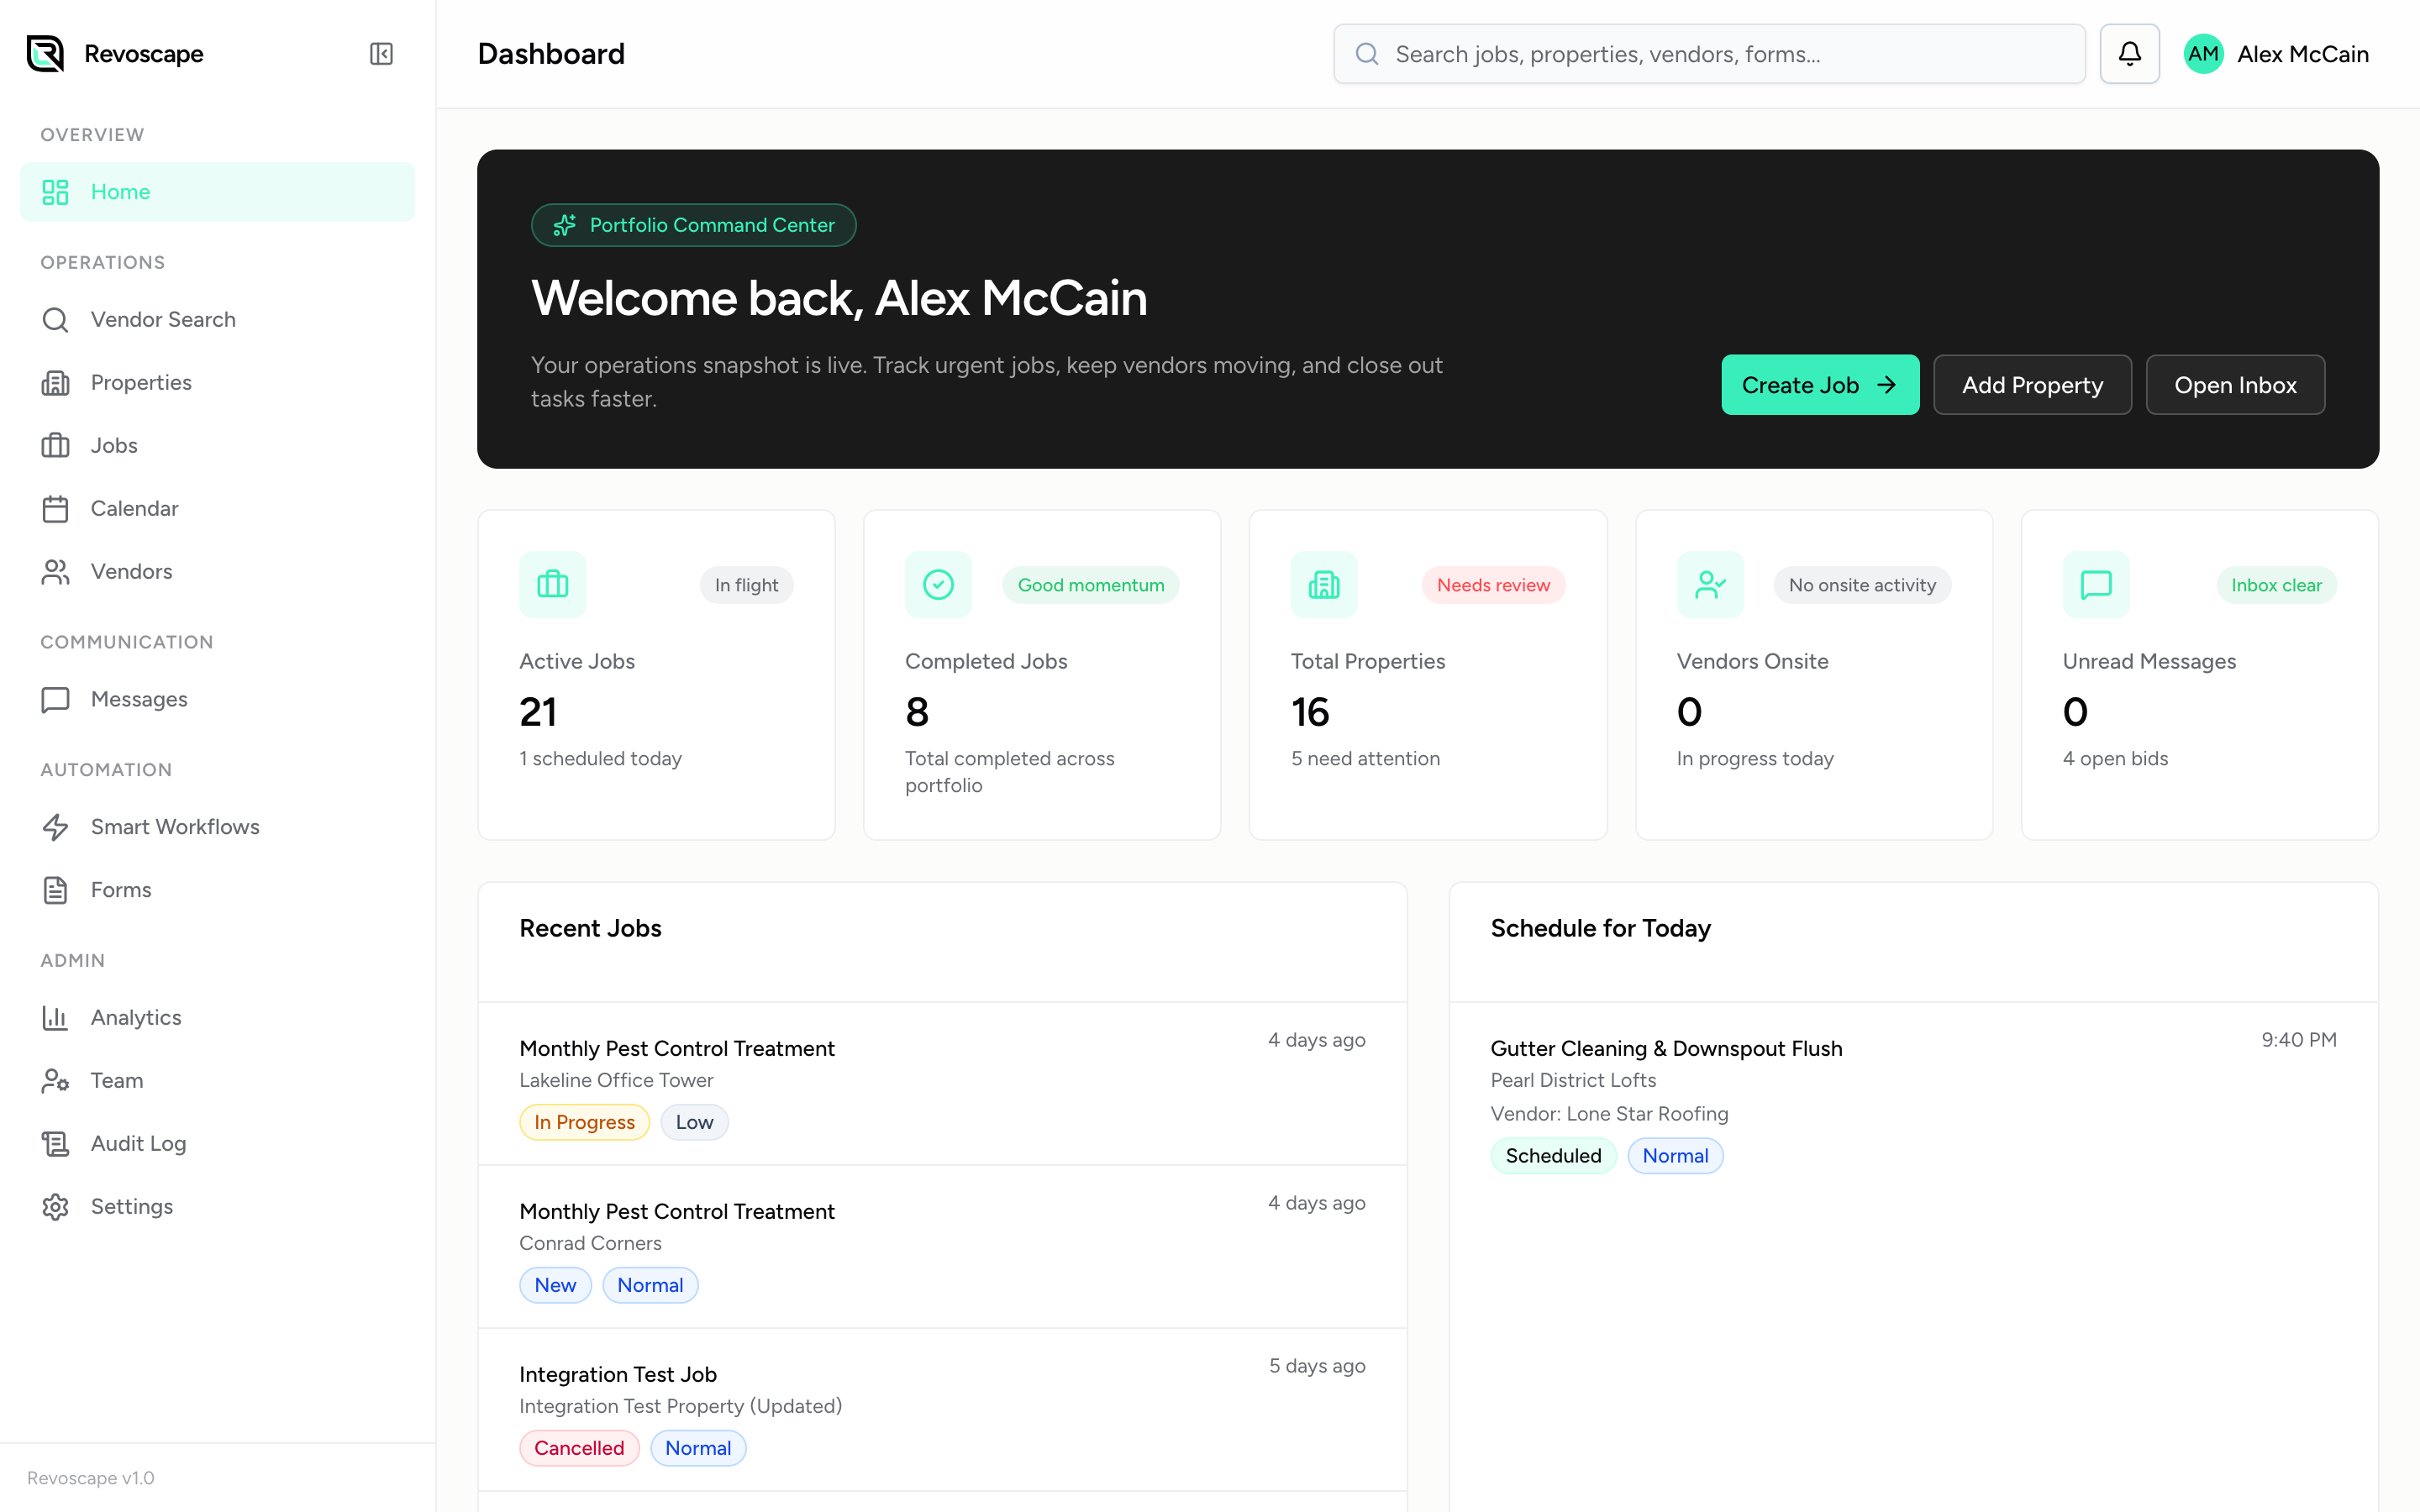This screenshot has height=1512, width=2420.
Task: Click the Revoscape logo
Action: tap(46, 53)
